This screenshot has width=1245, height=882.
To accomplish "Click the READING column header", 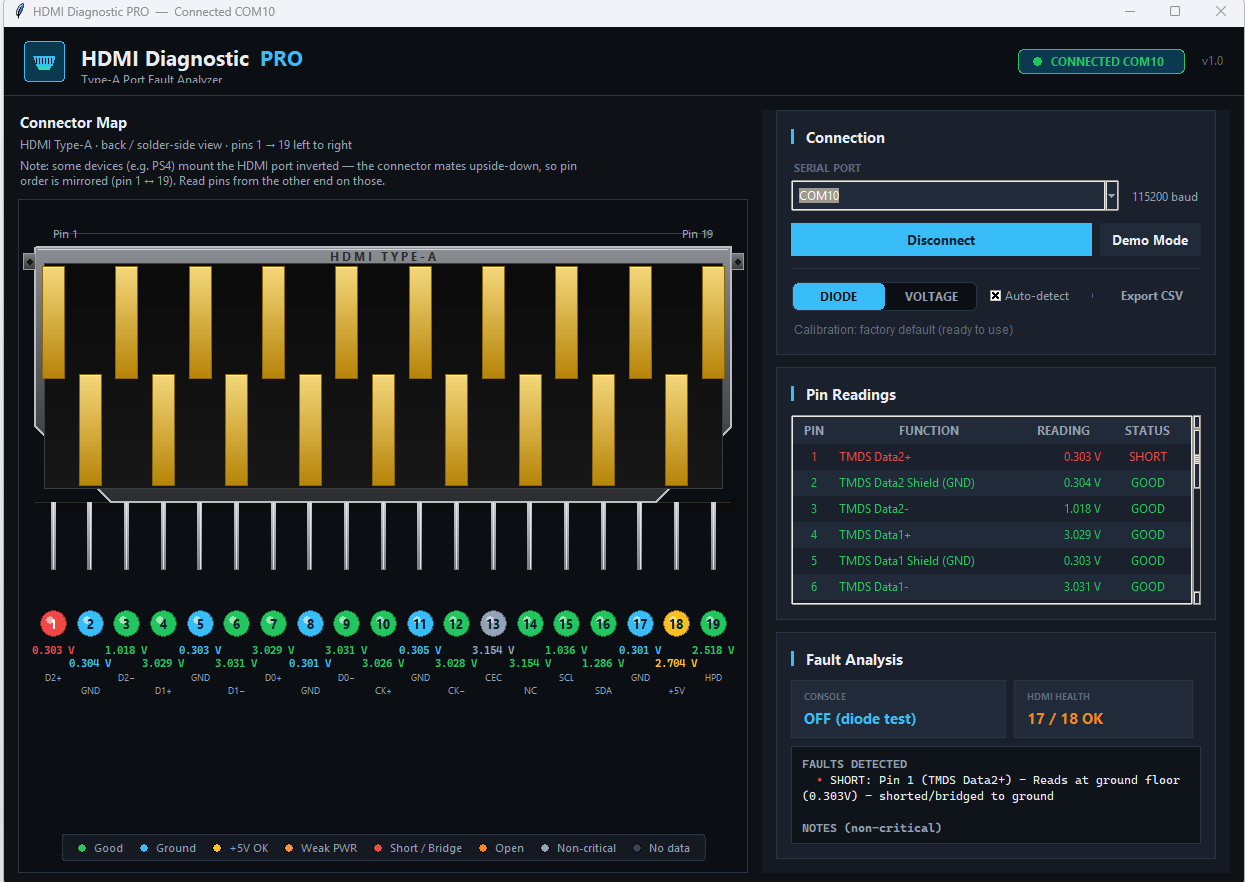I will (1063, 431).
